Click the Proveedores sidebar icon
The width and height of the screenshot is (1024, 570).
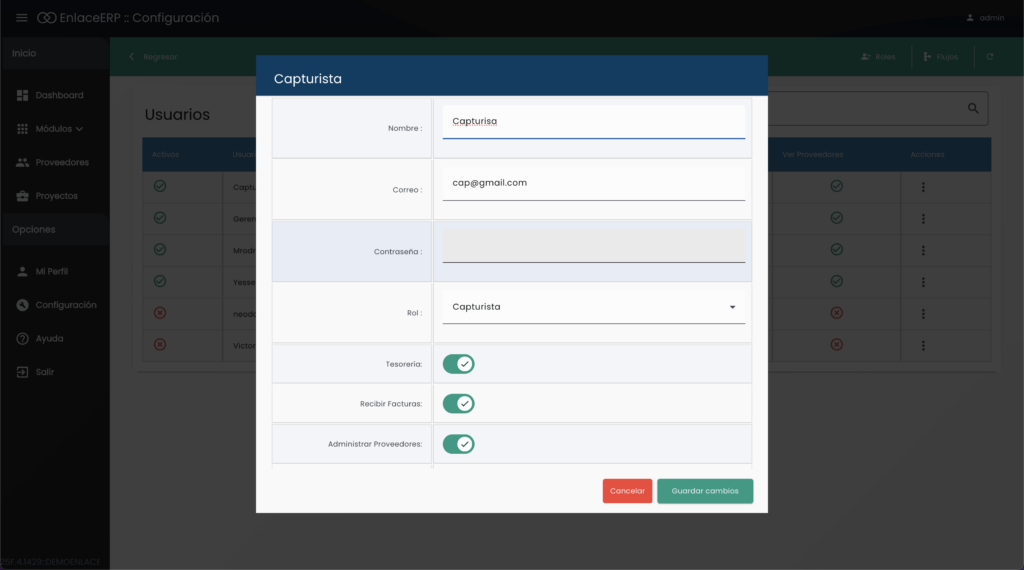point(22,162)
